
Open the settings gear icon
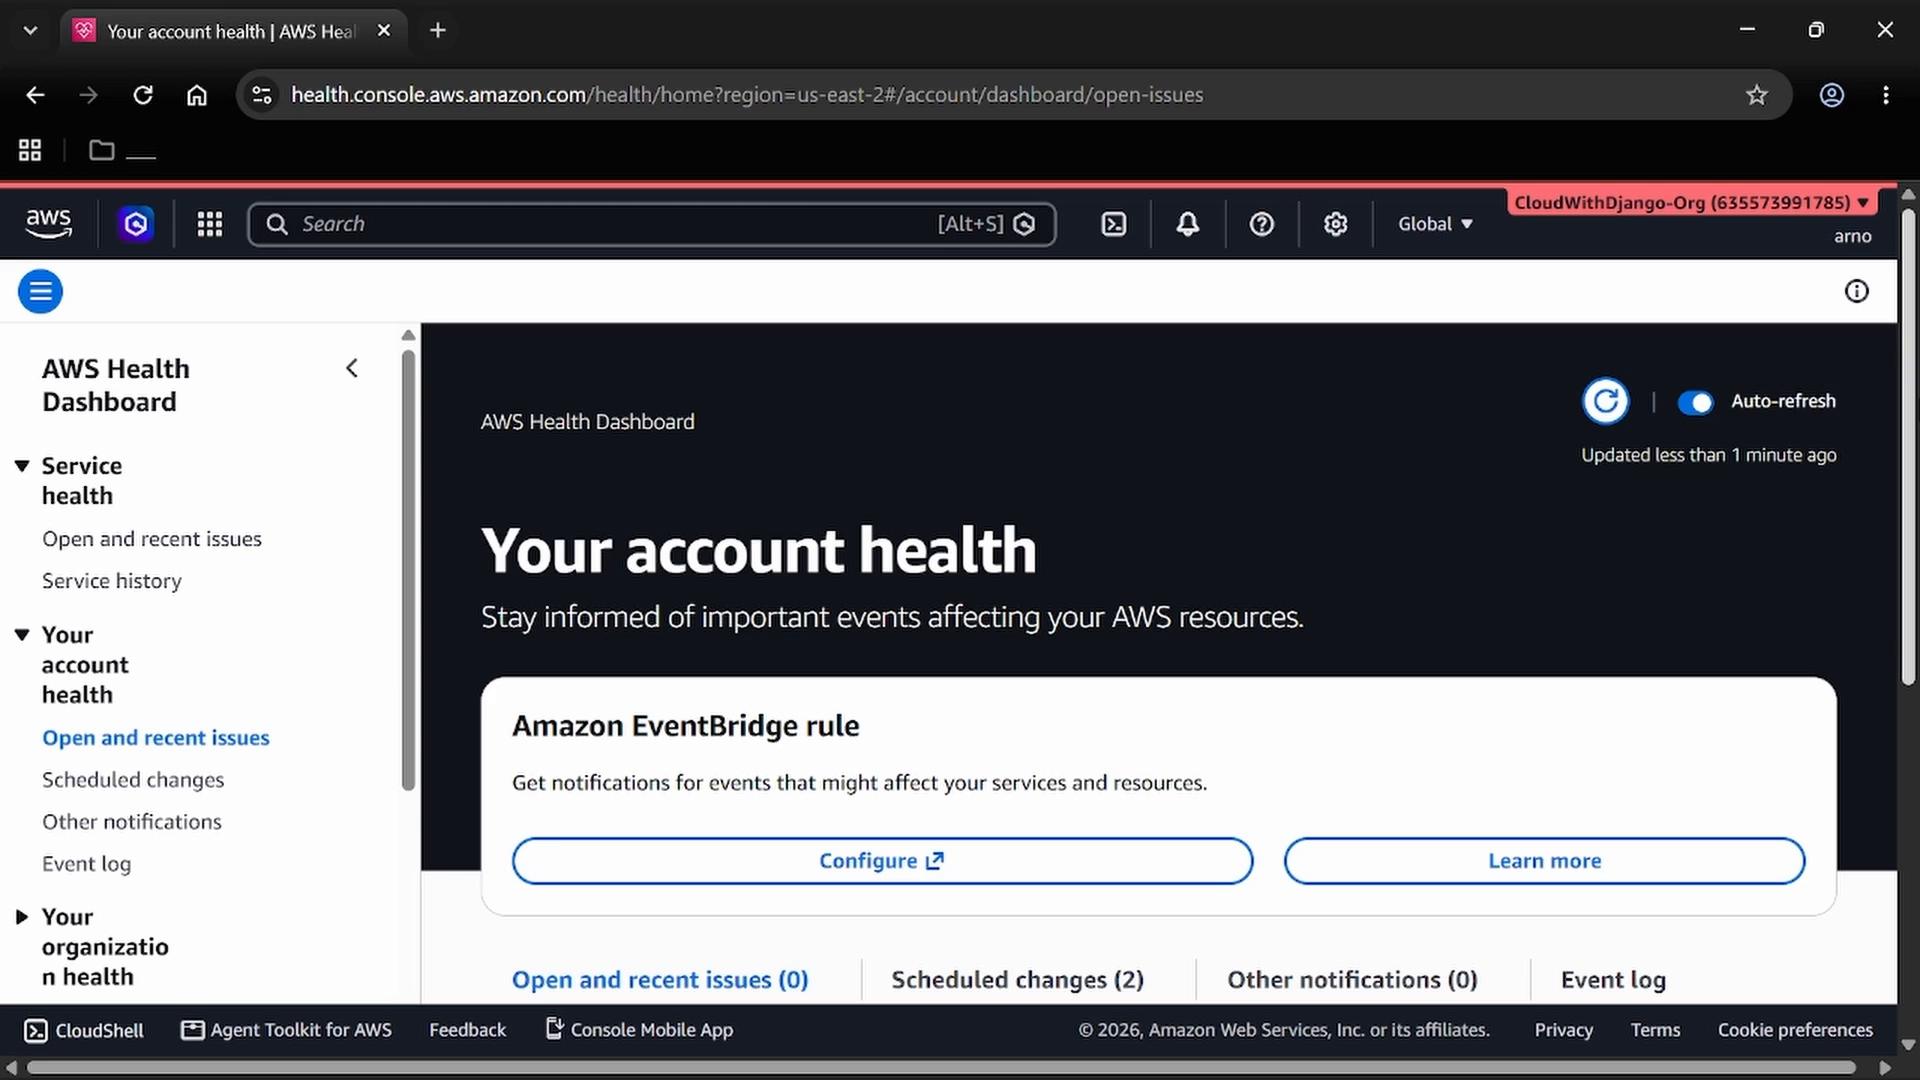tap(1335, 224)
